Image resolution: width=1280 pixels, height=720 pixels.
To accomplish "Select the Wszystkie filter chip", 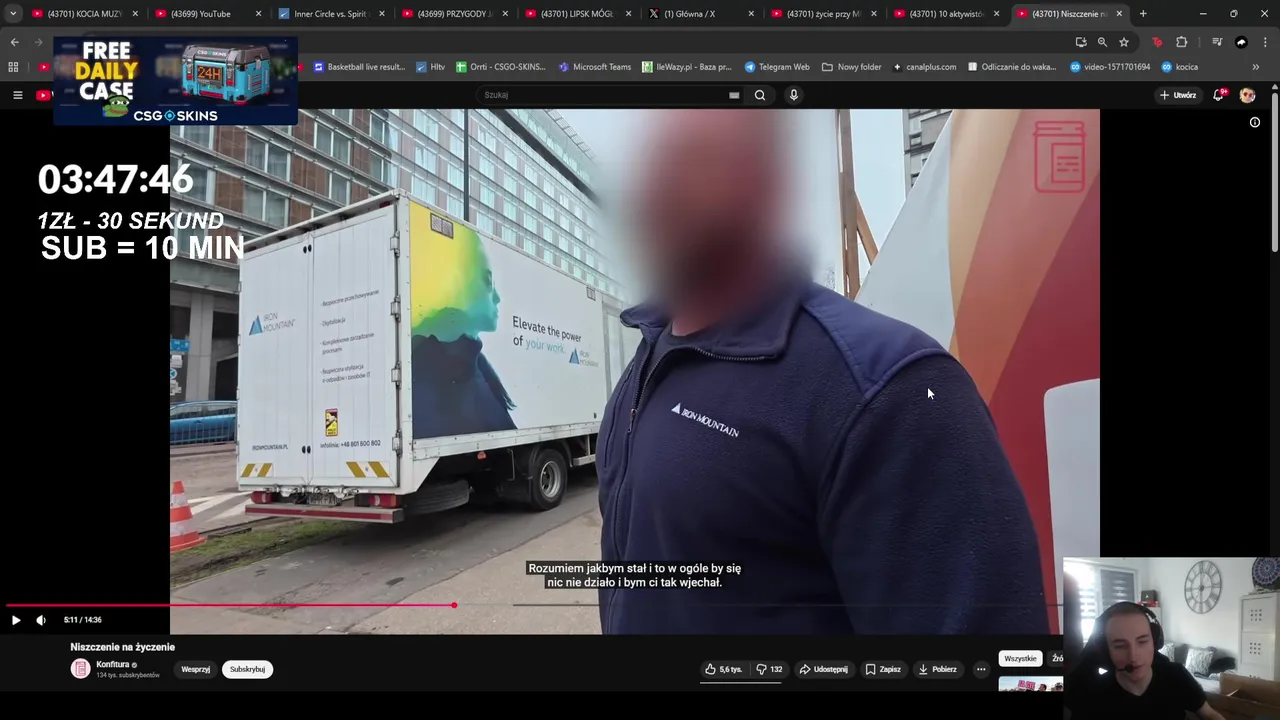I will 1020,659.
